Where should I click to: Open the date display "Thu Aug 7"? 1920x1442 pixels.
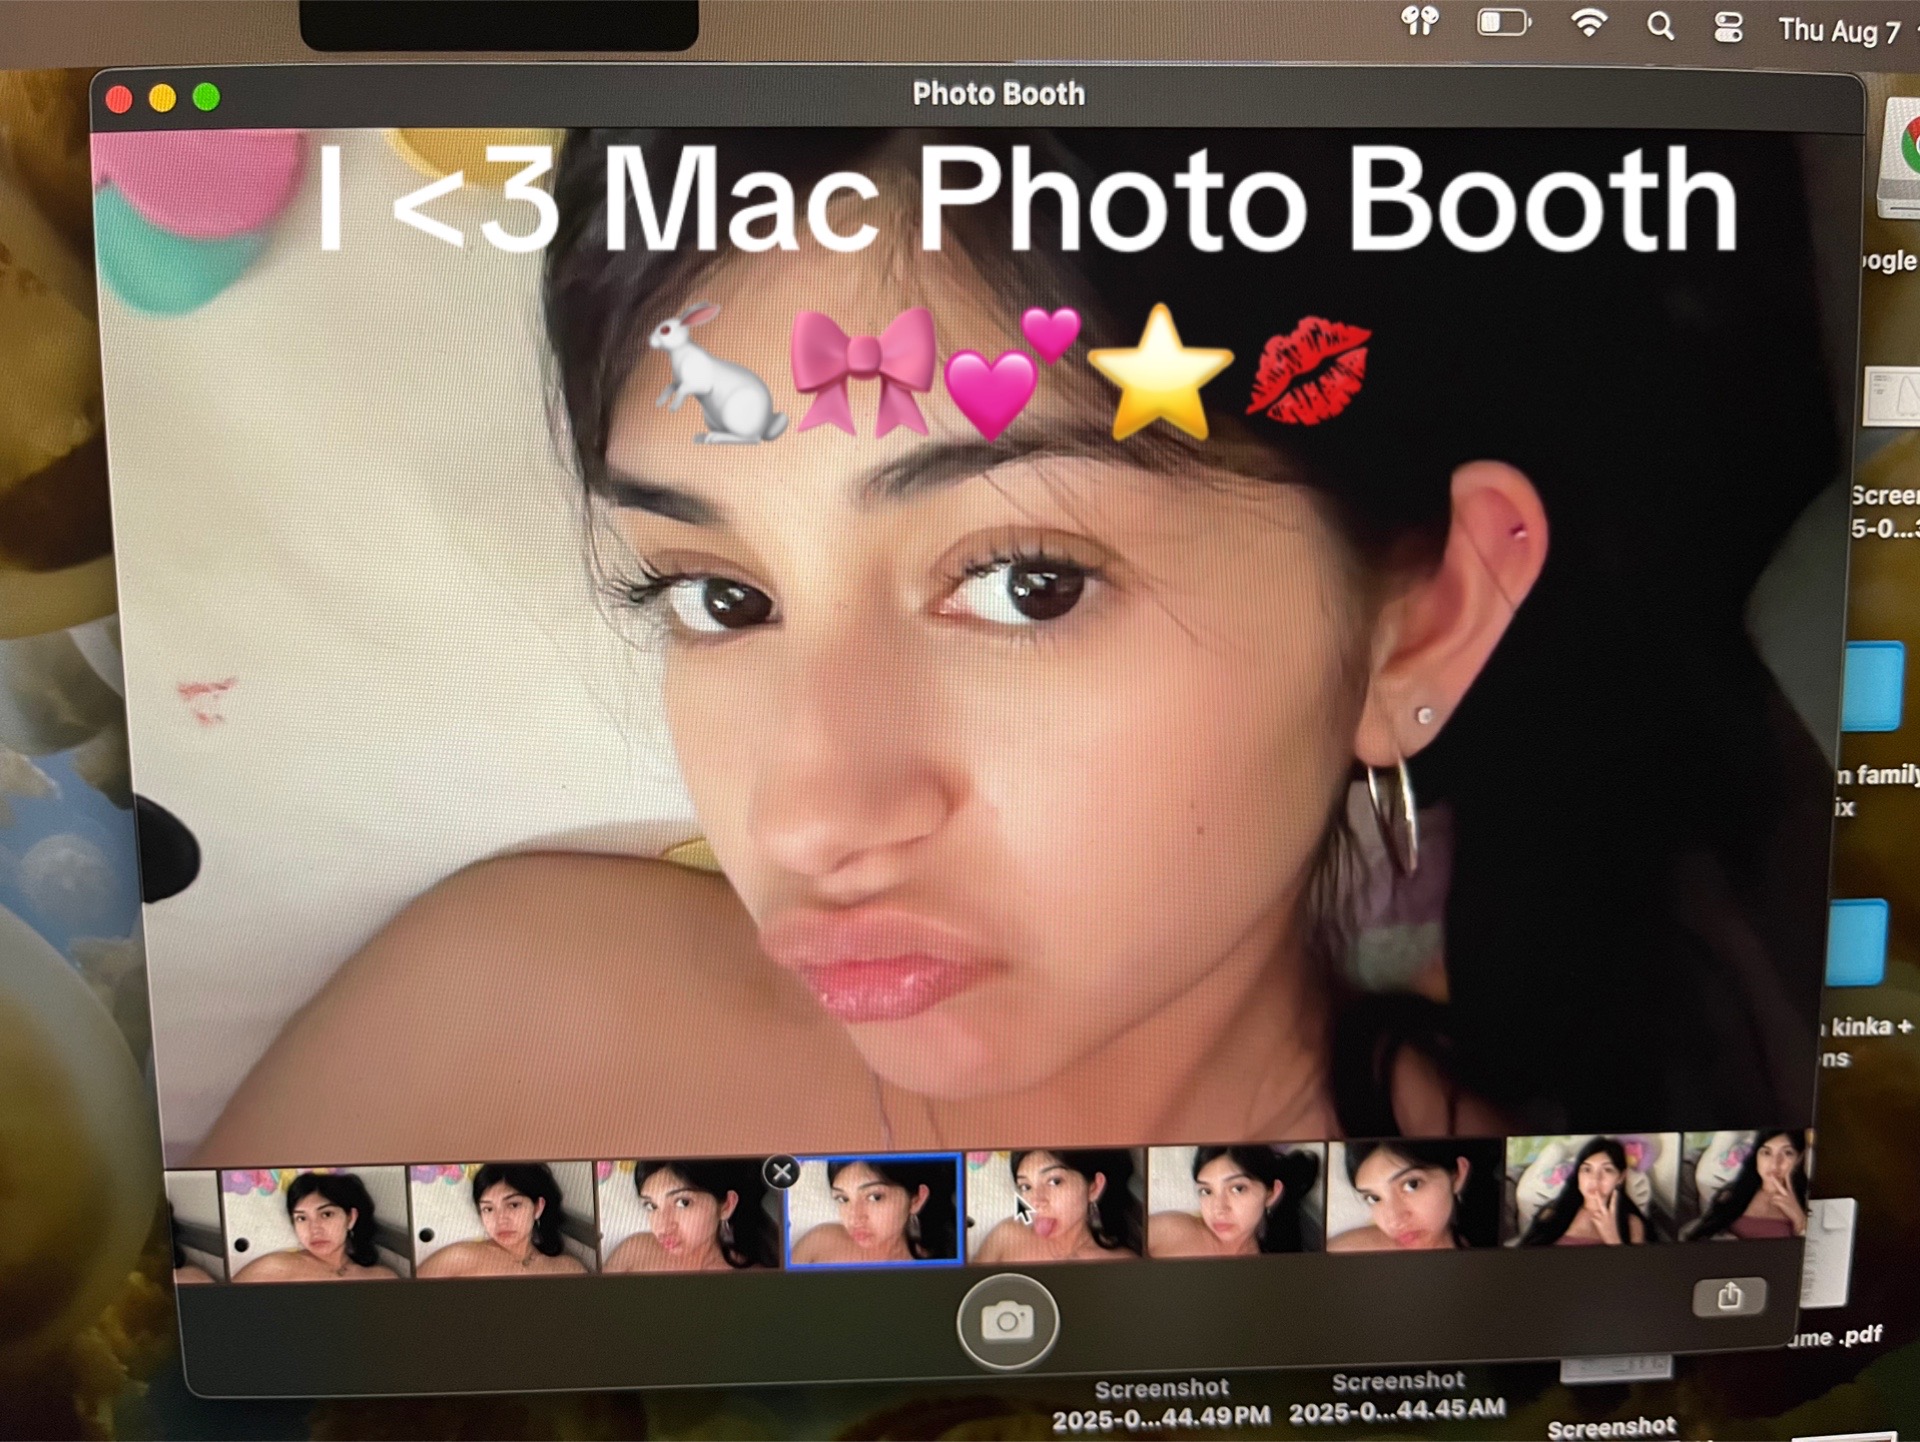(x=1839, y=31)
